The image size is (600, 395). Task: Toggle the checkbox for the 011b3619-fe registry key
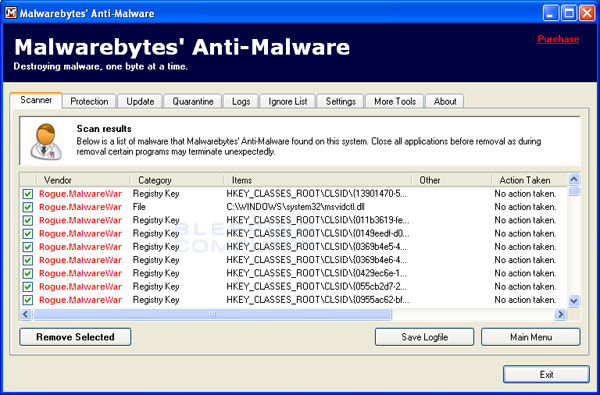(x=28, y=220)
